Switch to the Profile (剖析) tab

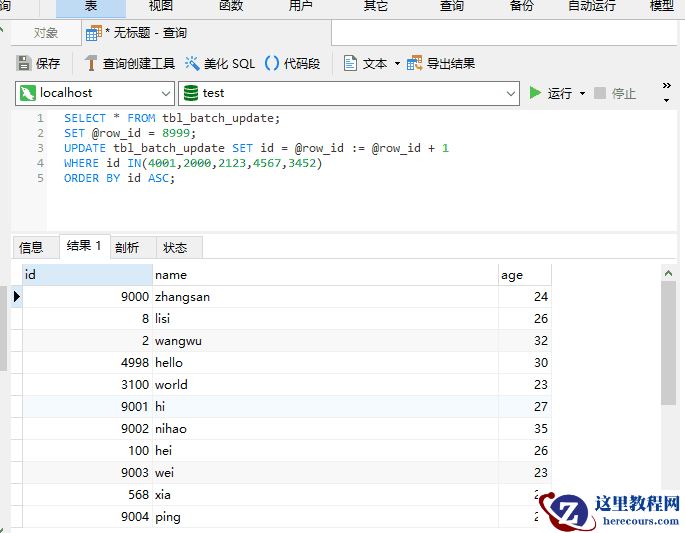(127, 247)
